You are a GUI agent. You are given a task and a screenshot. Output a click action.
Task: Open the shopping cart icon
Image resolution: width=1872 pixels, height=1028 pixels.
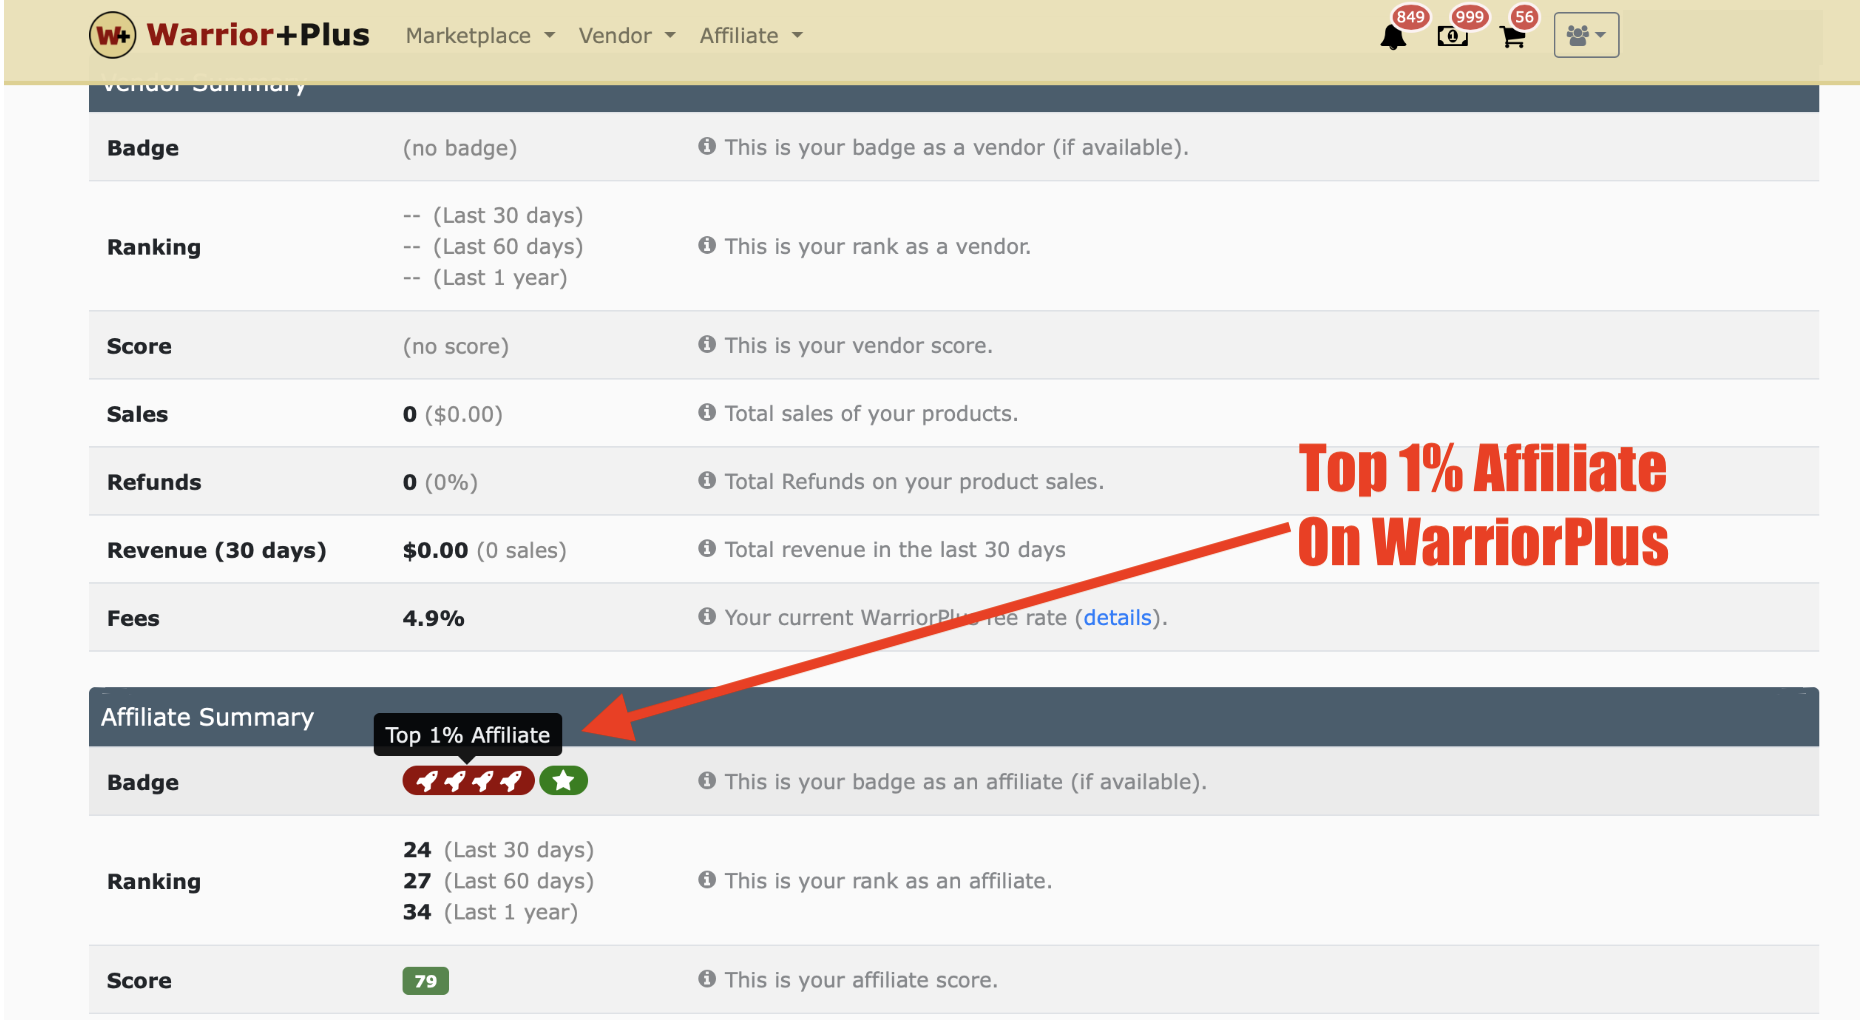pos(1513,37)
